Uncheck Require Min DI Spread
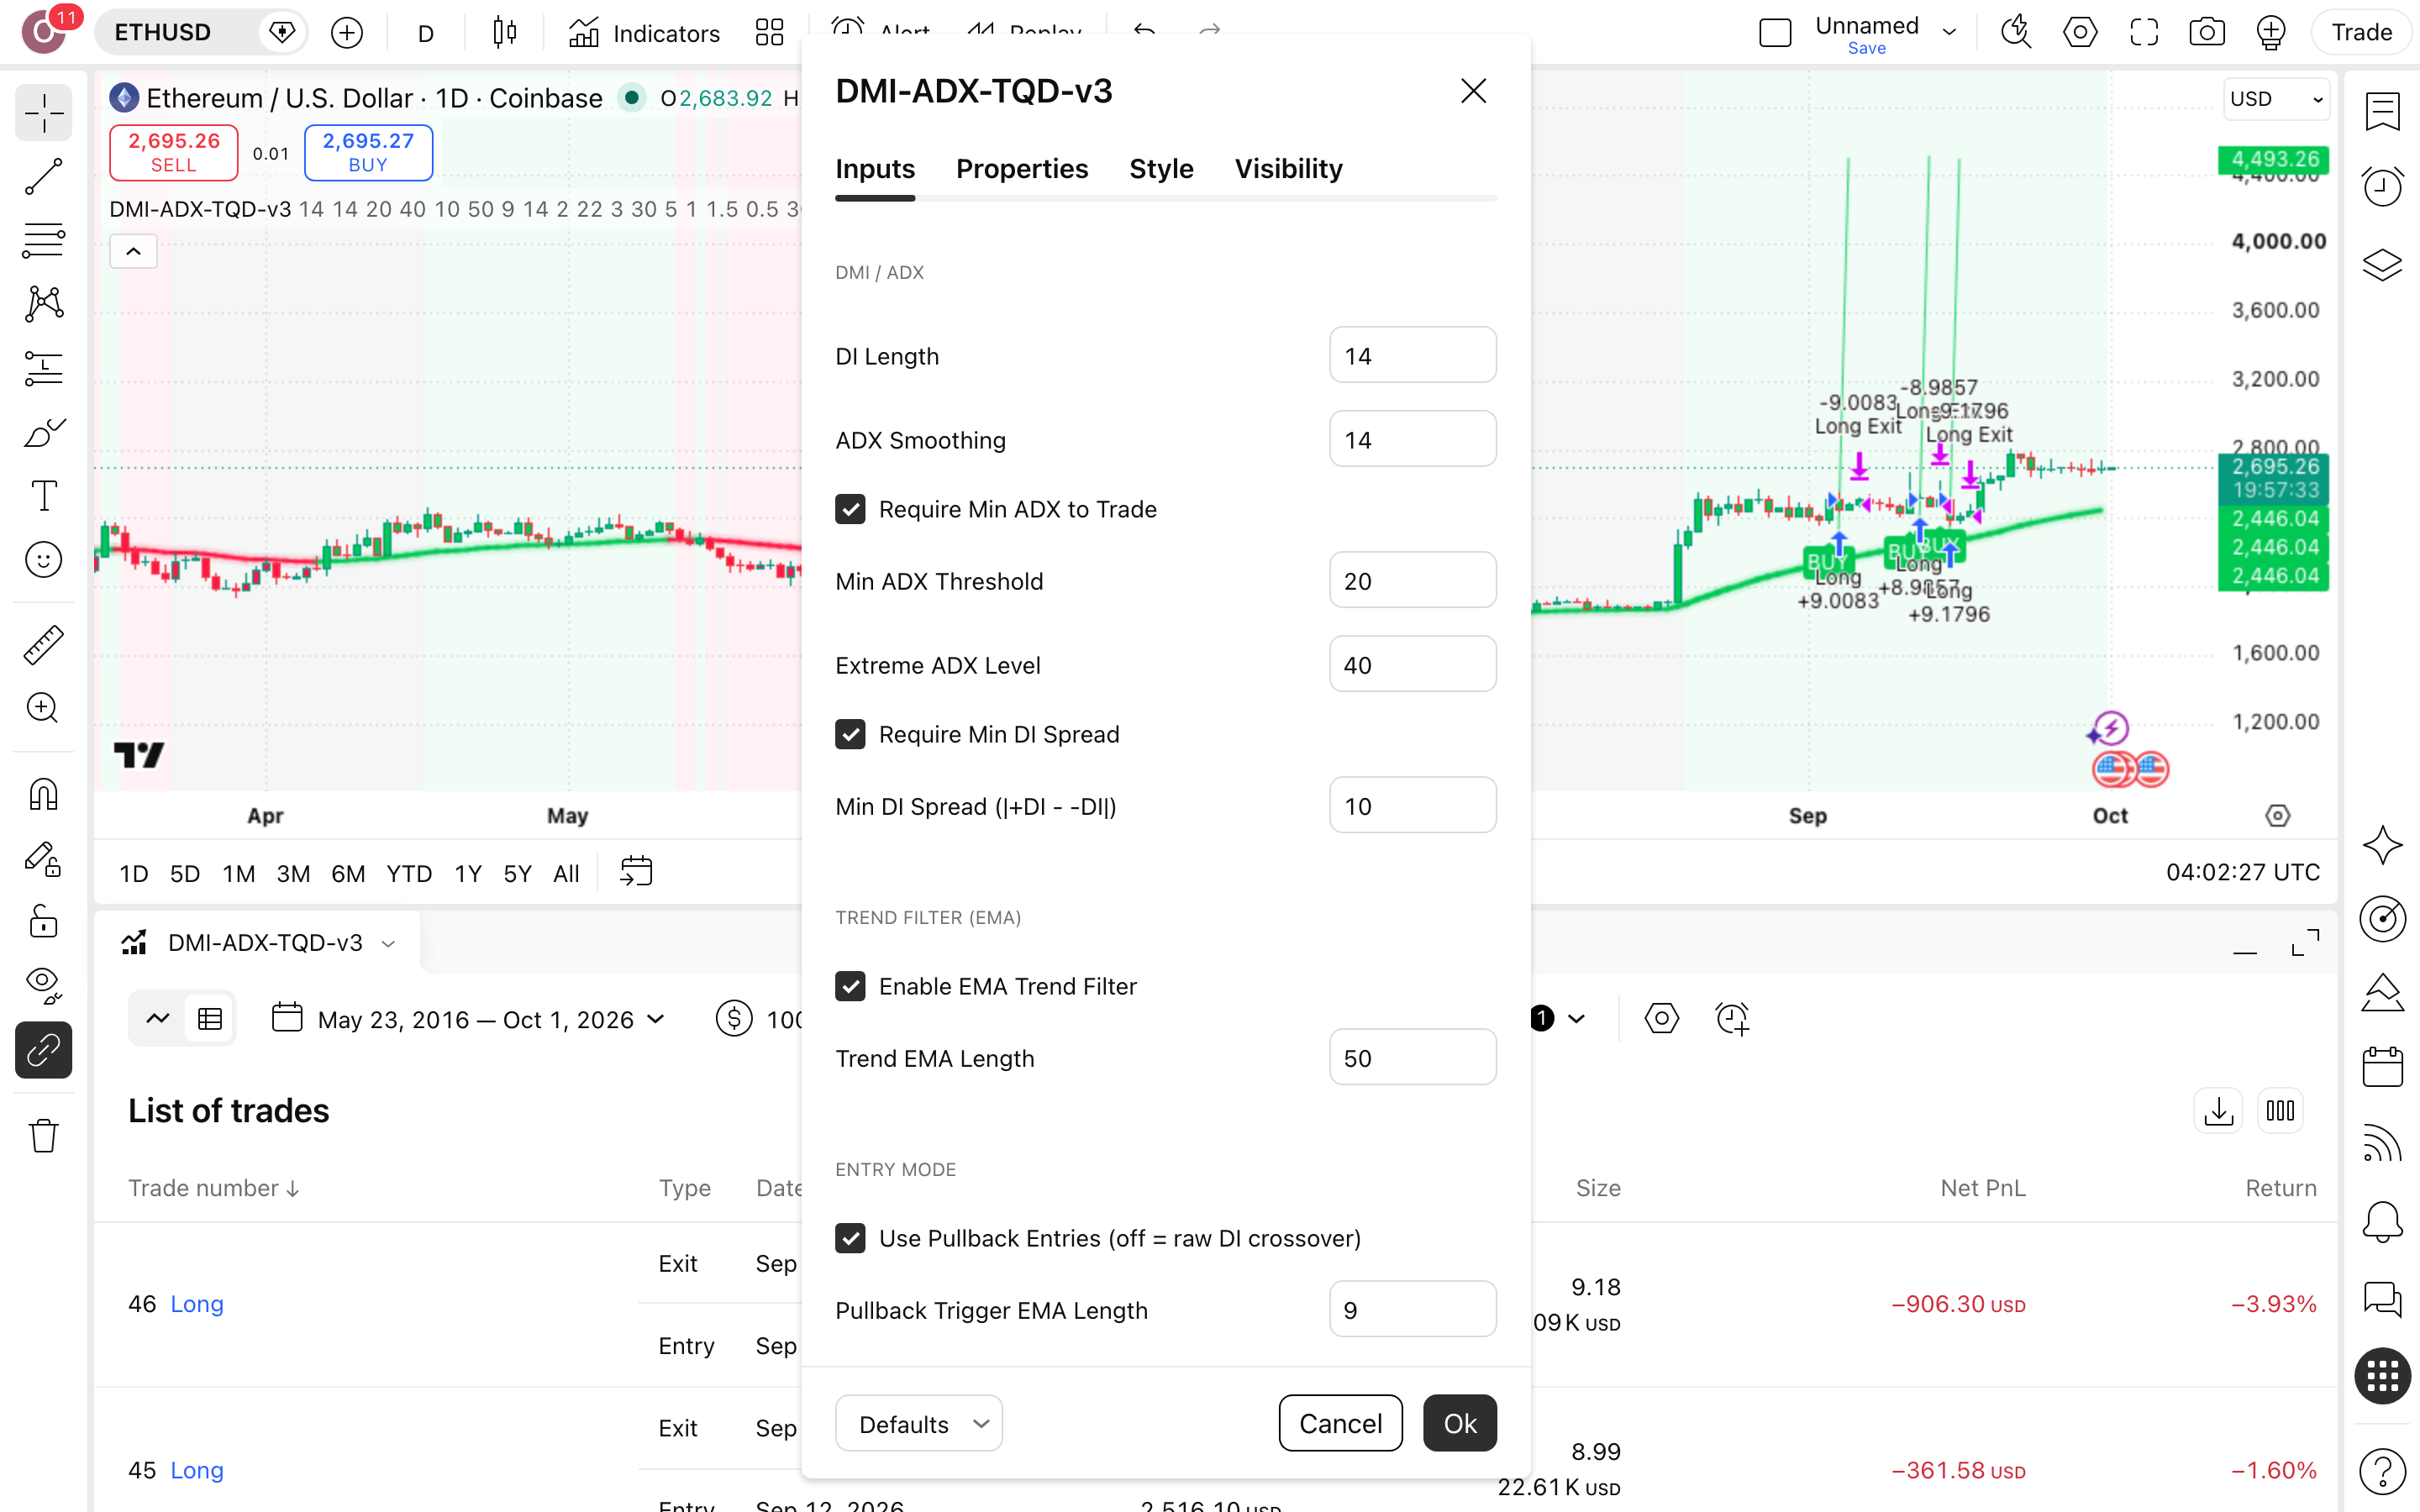Viewport: 2420px width, 1512px height. pos(850,734)
